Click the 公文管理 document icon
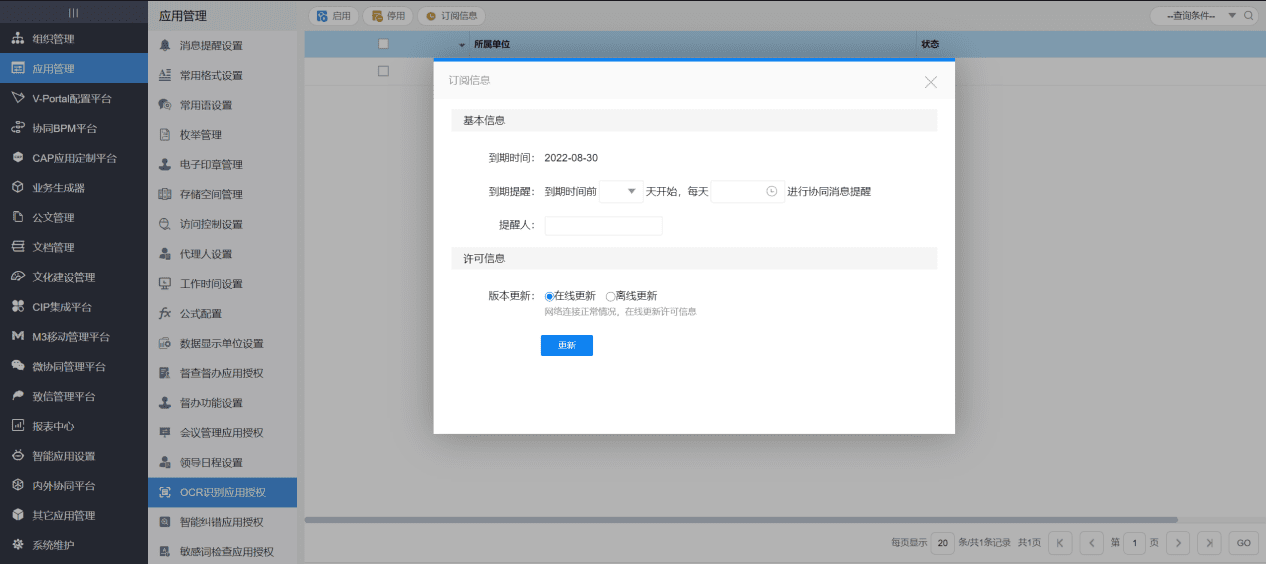The height and width of the screenshot is (564, 1266). click(17, 217)
